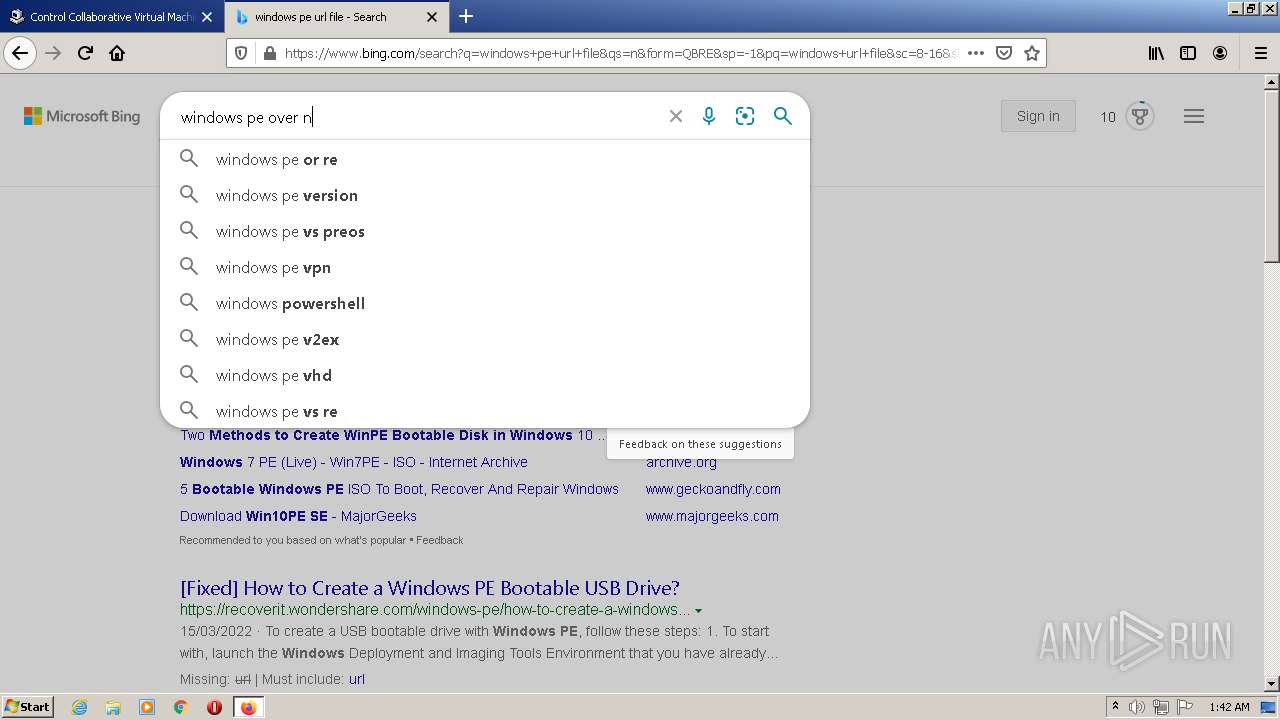
Task: Click Must include url link
Action: [357, 679]
